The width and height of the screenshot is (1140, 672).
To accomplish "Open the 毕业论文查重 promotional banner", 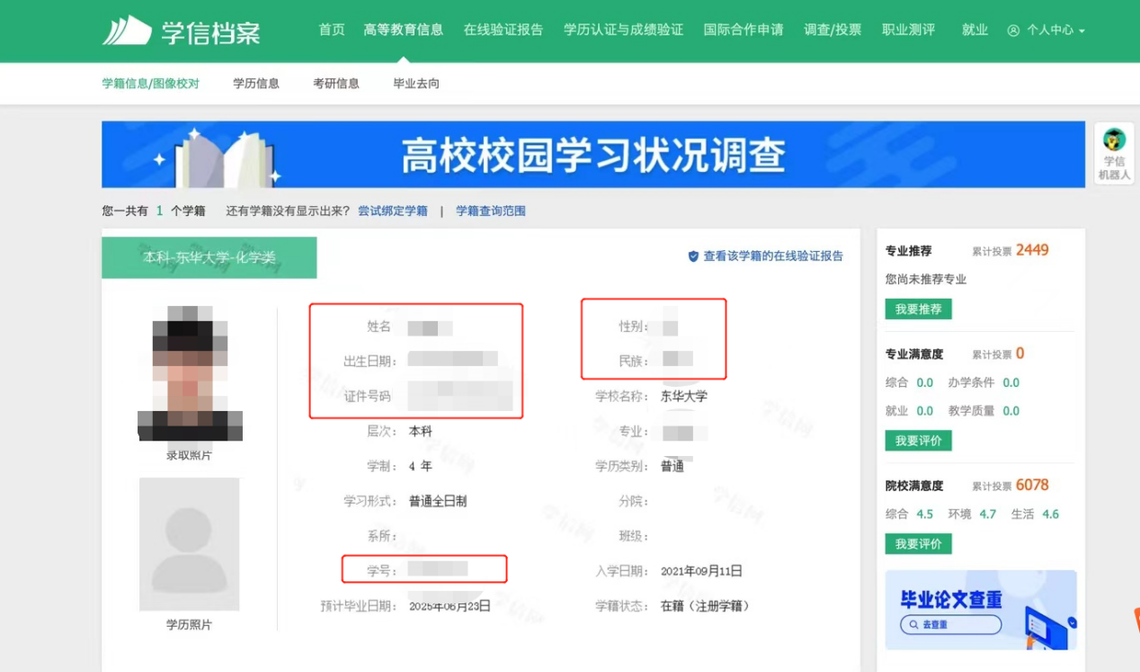I will coord(981,610).
